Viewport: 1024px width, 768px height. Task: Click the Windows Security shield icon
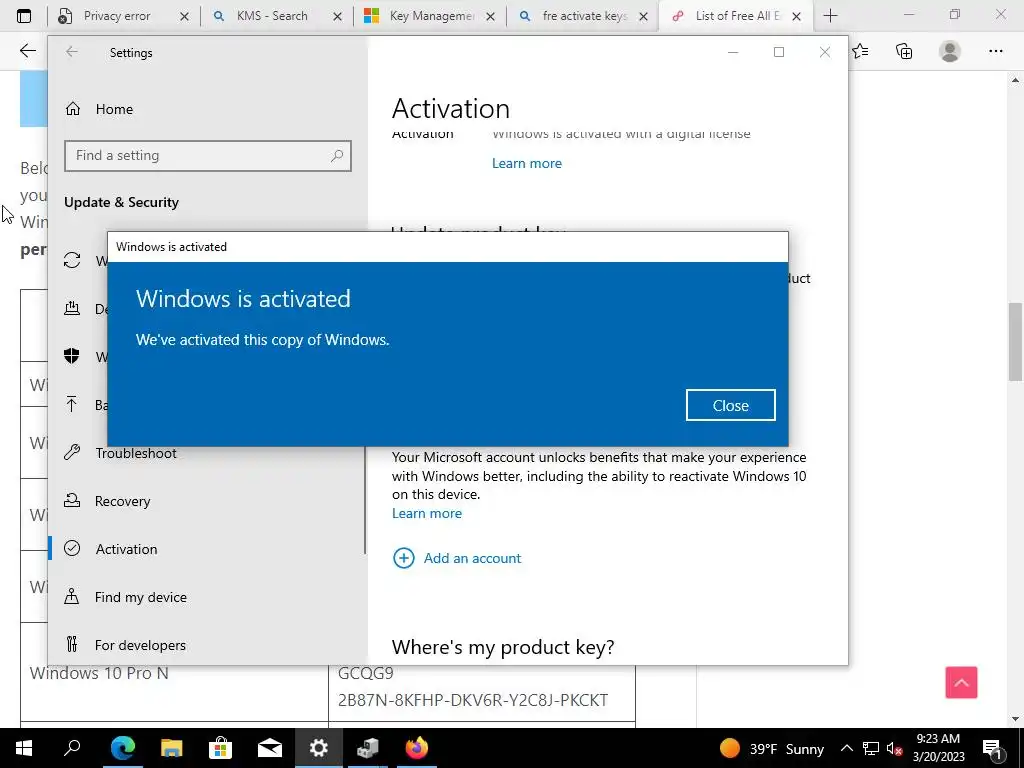click(72, 356)
